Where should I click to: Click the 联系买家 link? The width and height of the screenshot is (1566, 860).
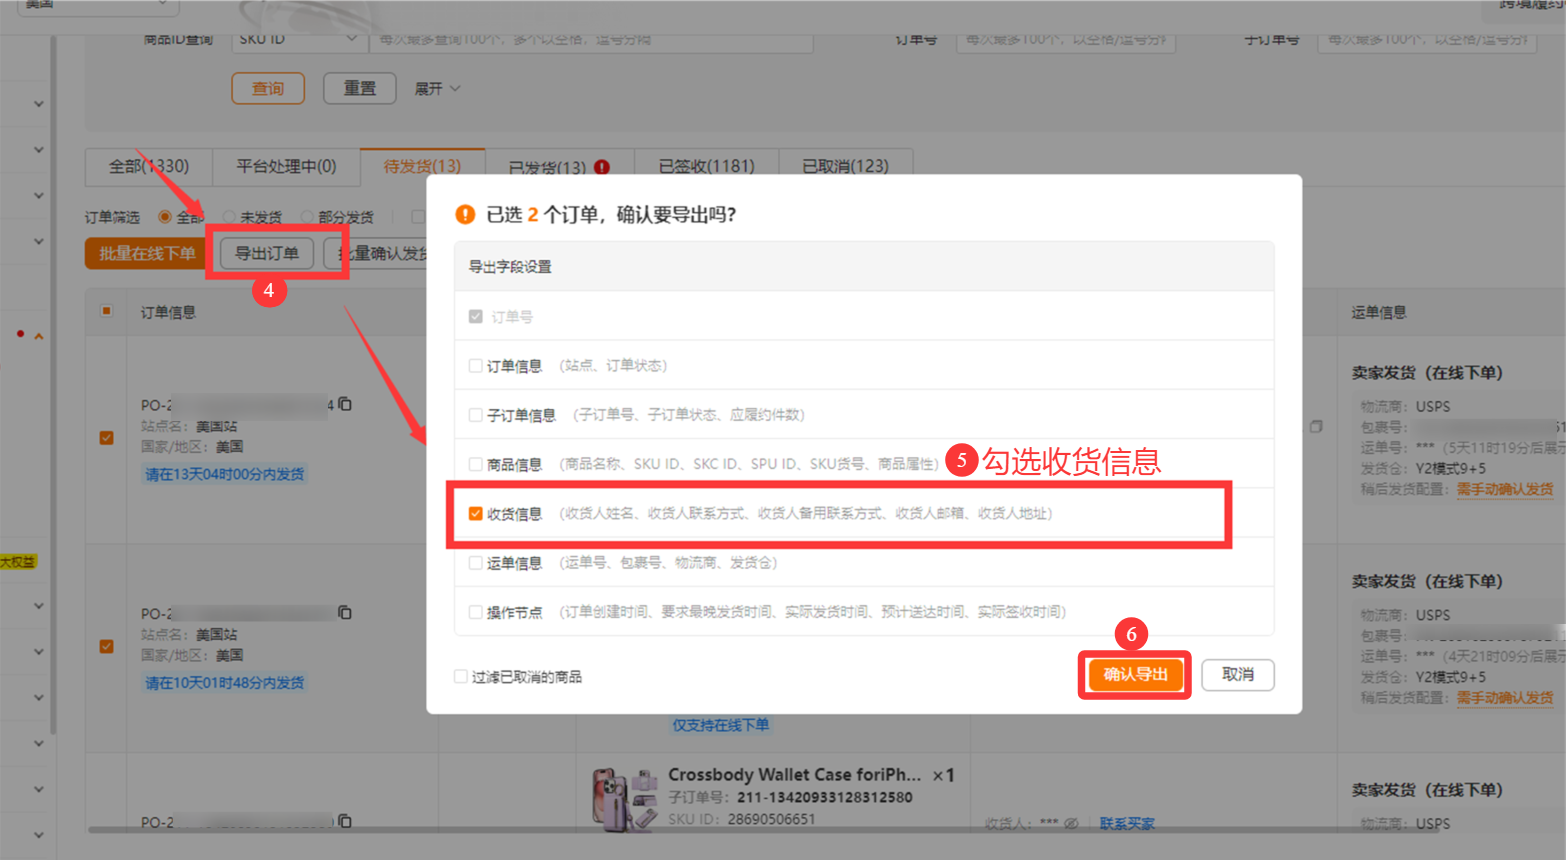pos(1127,824)
